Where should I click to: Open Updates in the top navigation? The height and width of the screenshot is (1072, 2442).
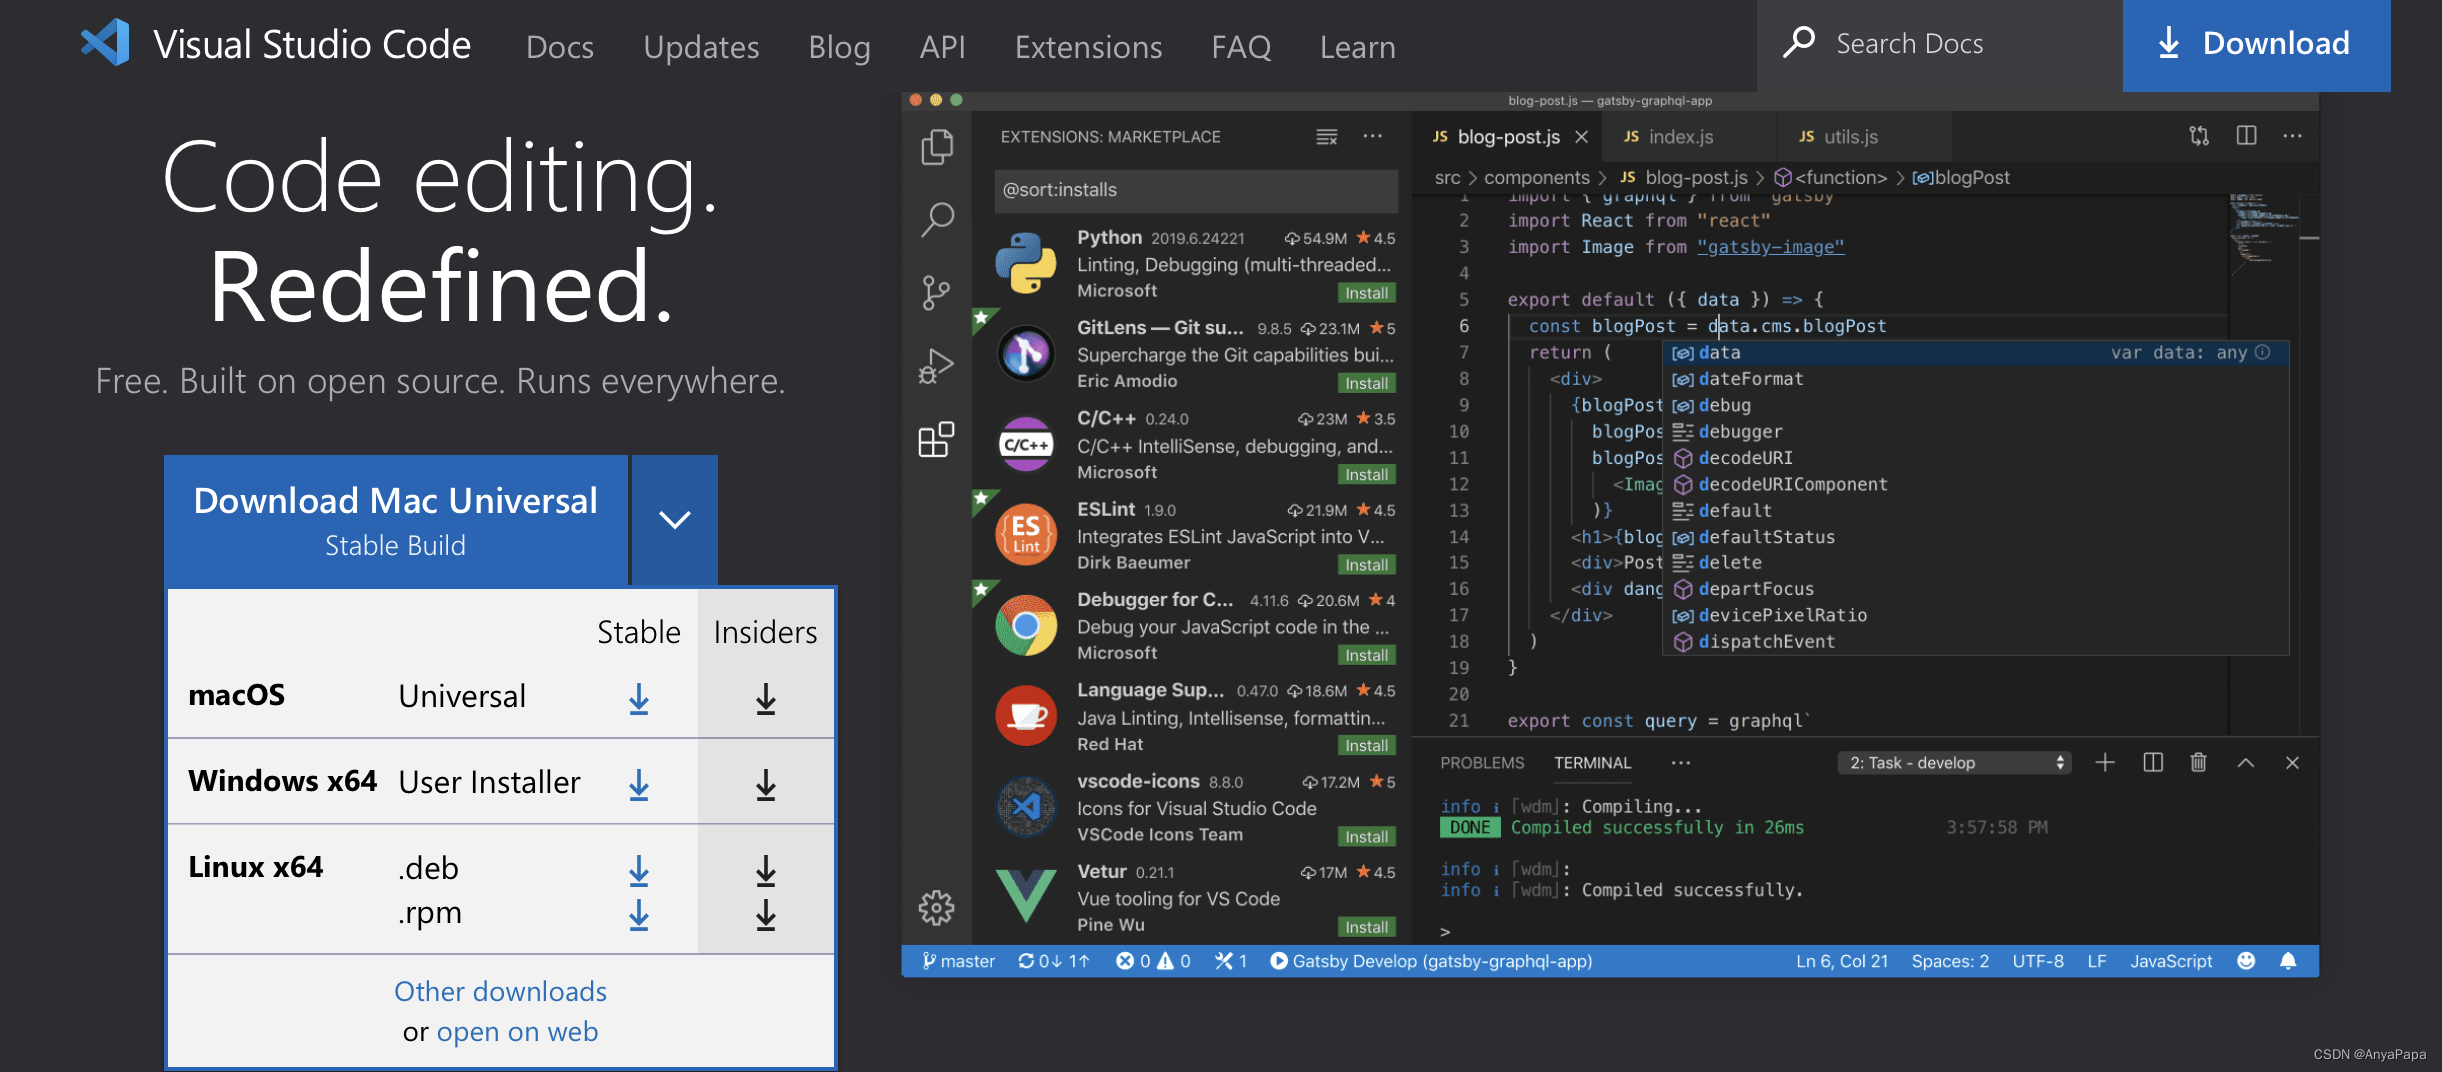pyautogui.click(x=701, y=46)
